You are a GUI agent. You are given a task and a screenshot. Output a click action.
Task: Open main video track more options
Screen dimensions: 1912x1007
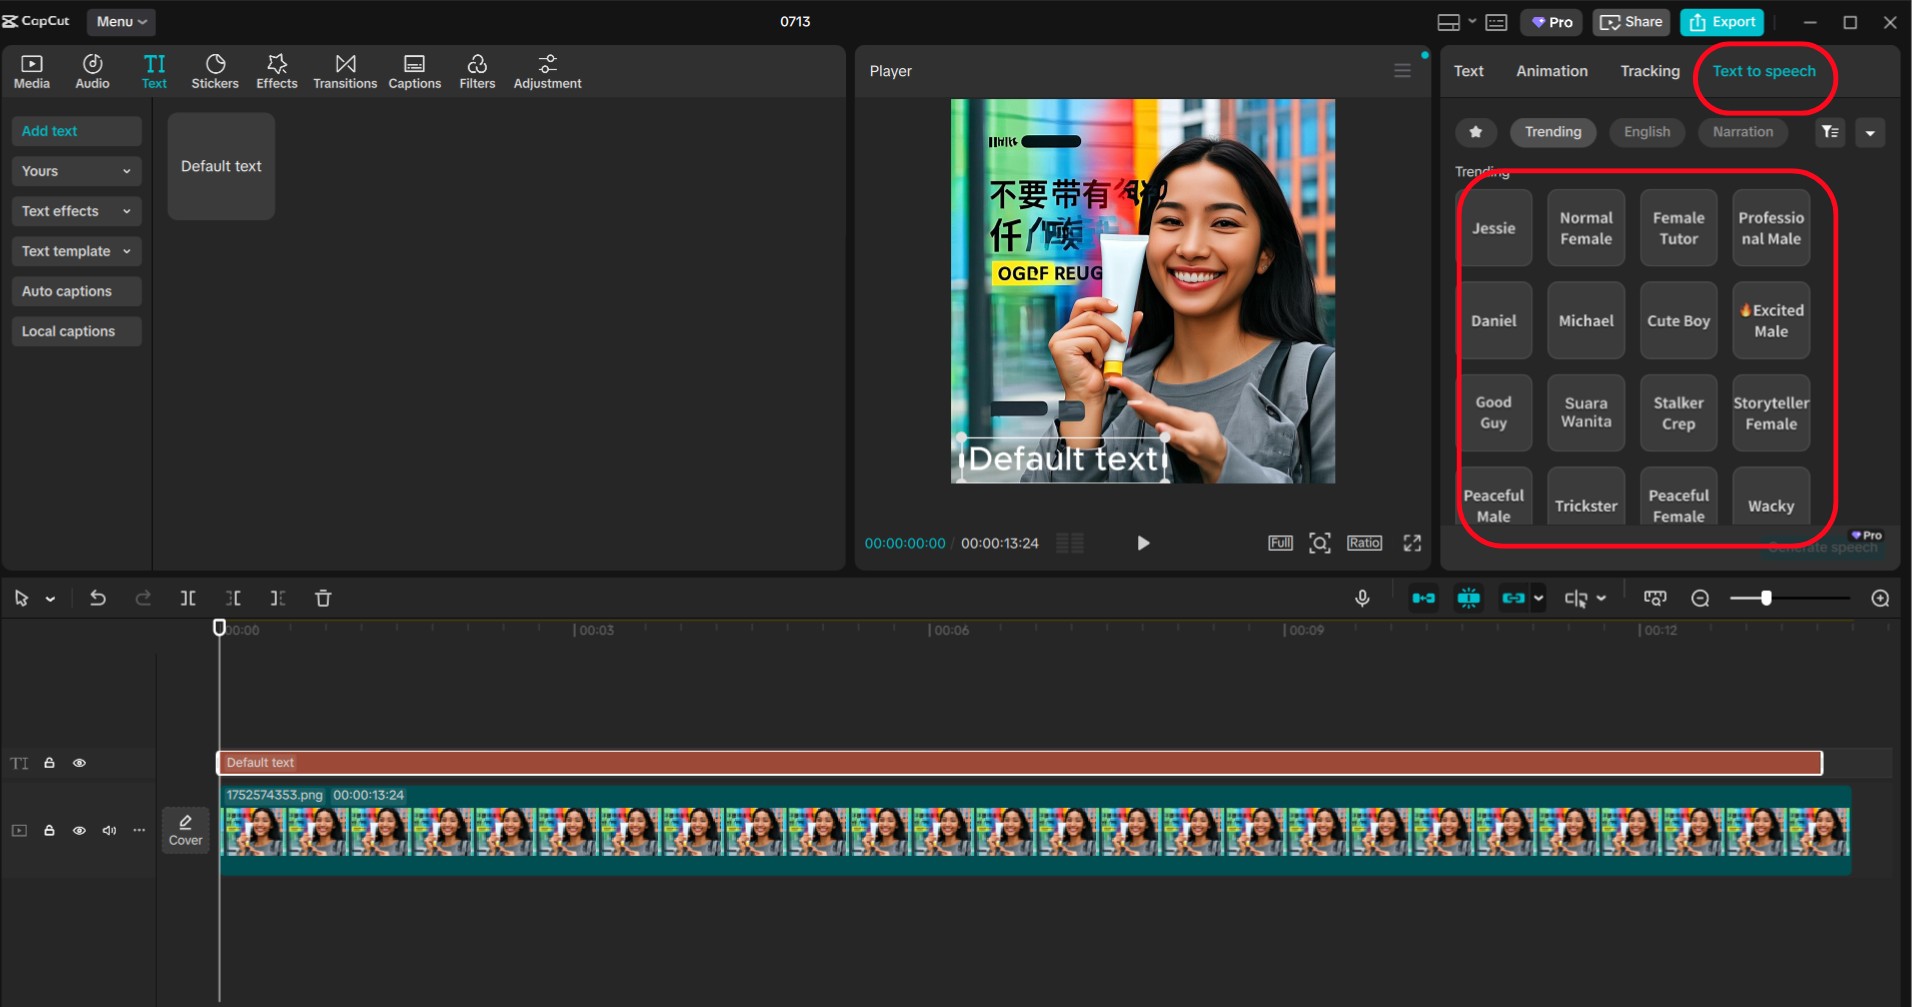[139, 831]
